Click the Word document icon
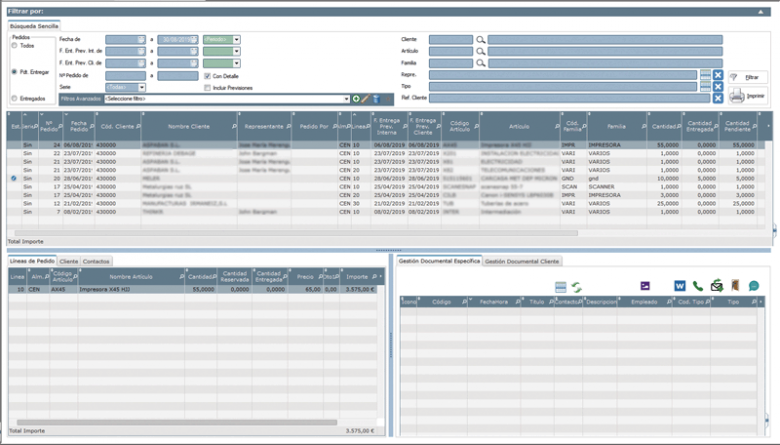780x445 pixels. (x=680, y=286)
